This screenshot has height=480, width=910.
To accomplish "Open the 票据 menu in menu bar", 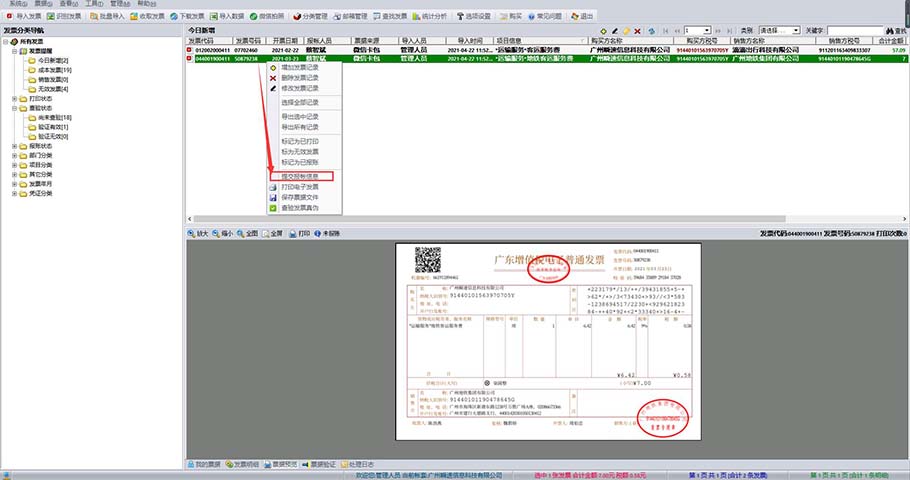I will [43, 4].
